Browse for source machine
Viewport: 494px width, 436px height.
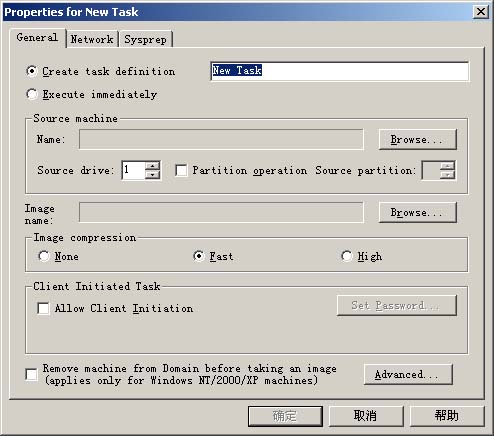pos(417,139)
